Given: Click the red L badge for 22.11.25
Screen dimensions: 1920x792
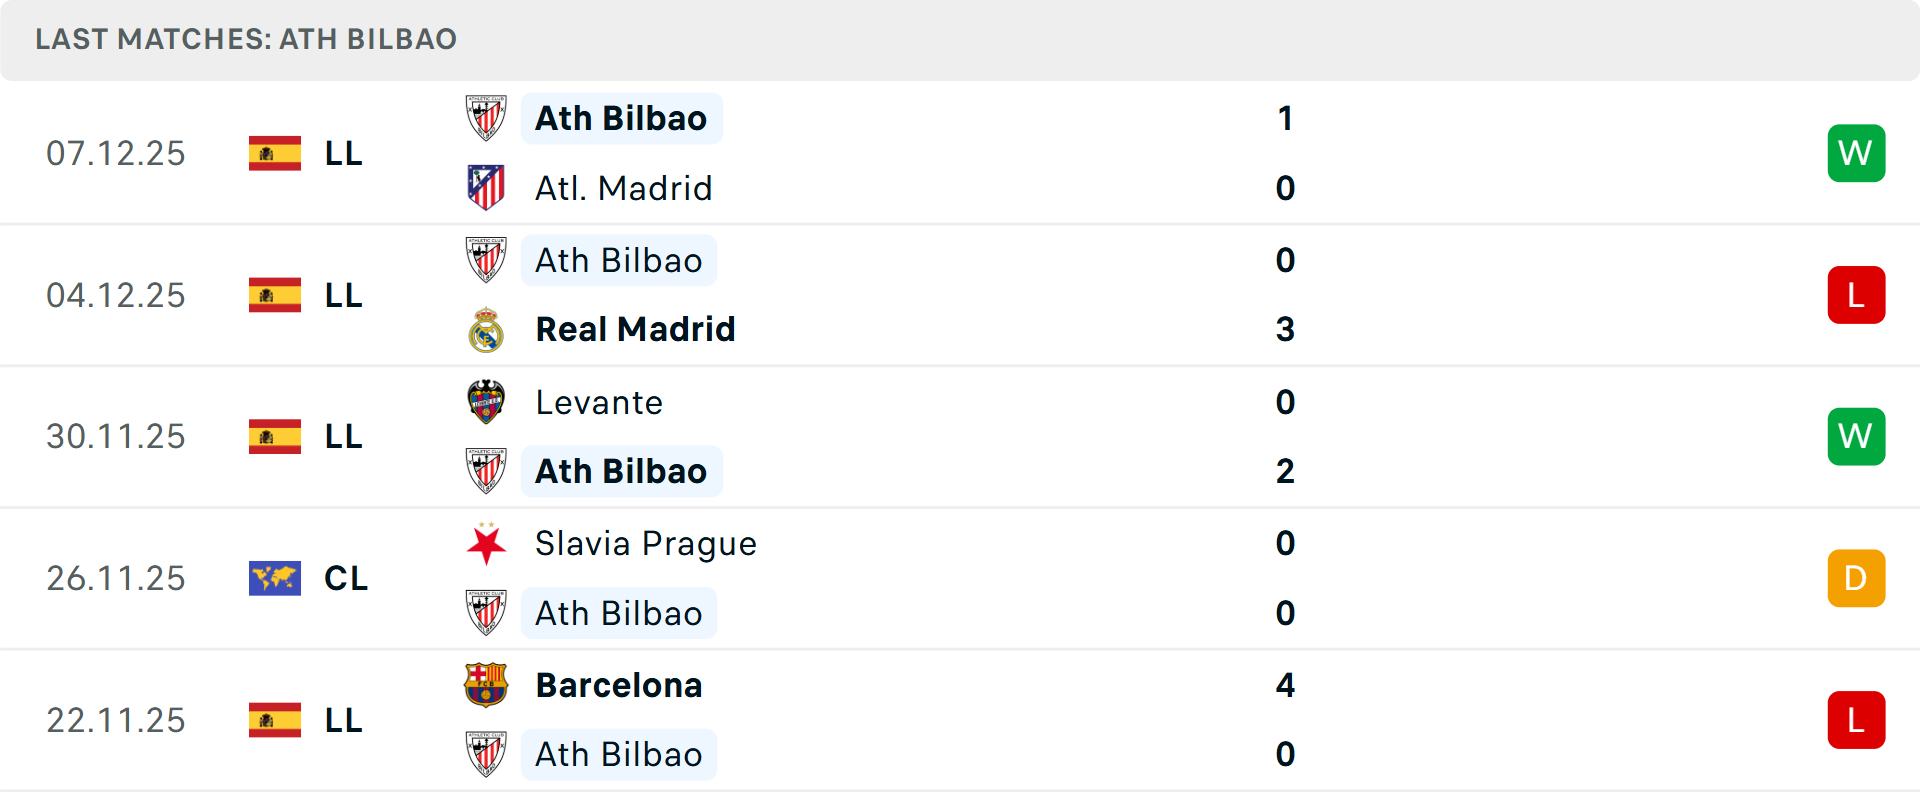Looking at the screenshot, I should click(1856, 720).
